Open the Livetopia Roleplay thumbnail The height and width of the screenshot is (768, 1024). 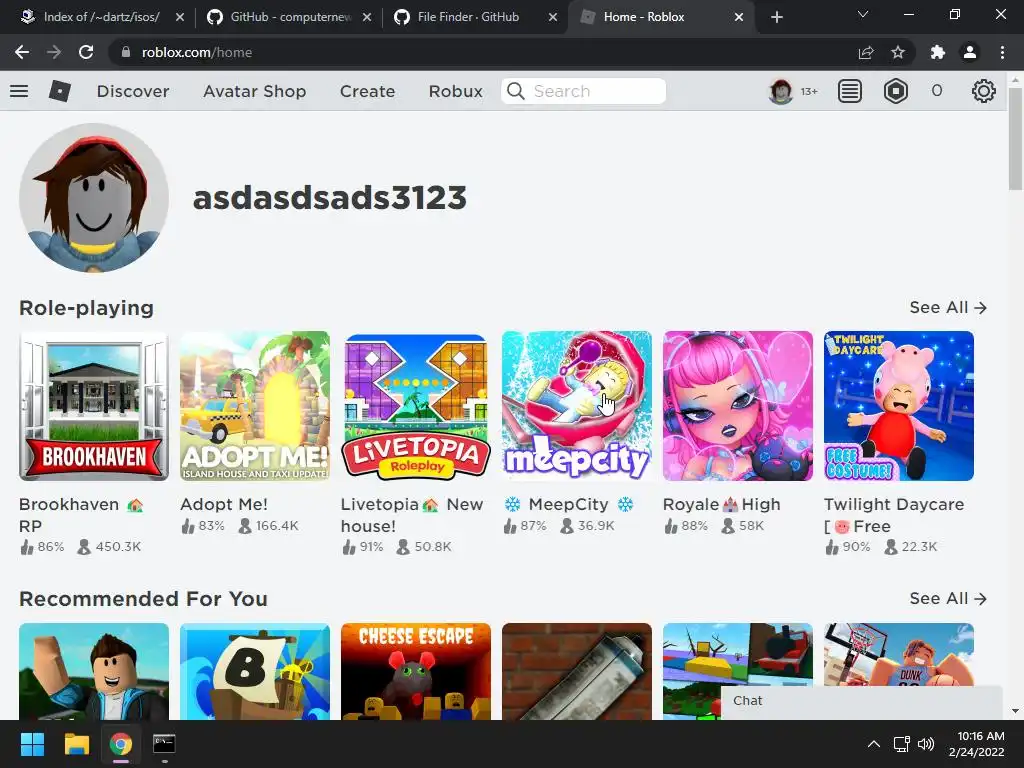pos(416,406)
